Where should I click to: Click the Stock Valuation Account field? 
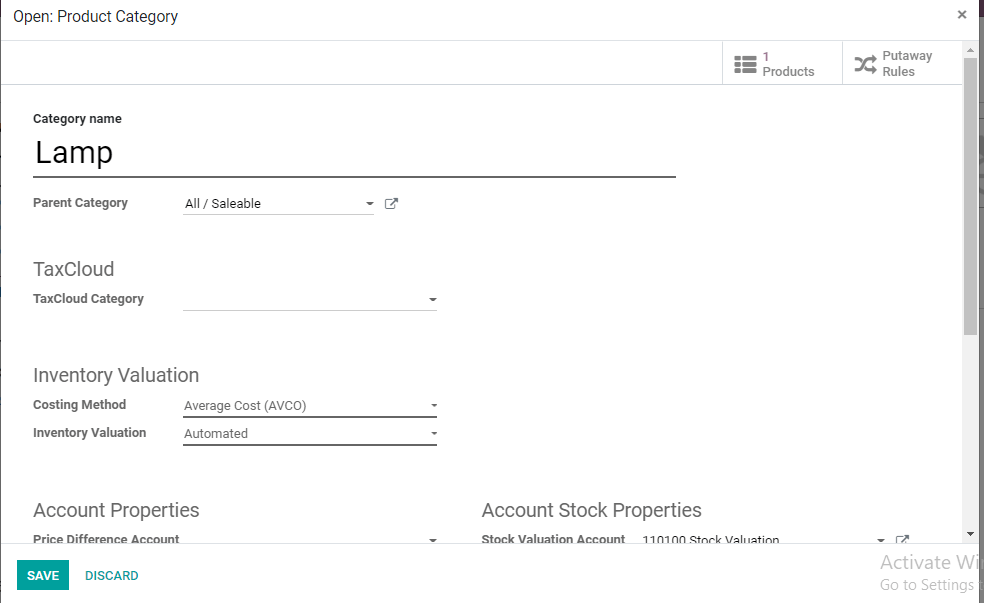(x=755, y=540)
